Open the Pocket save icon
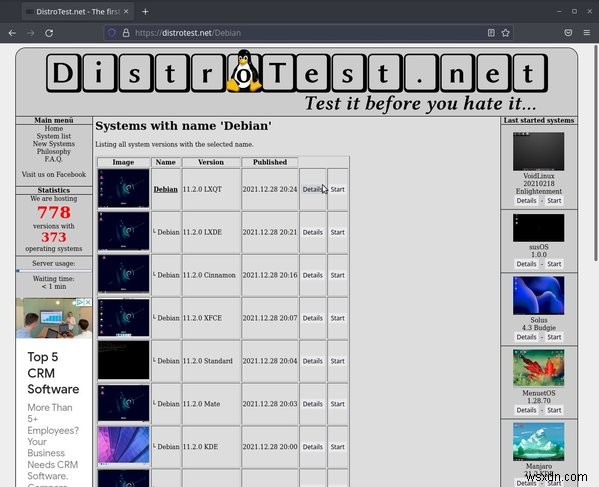The height and width of the screenshot is (487, 599). 568,33
